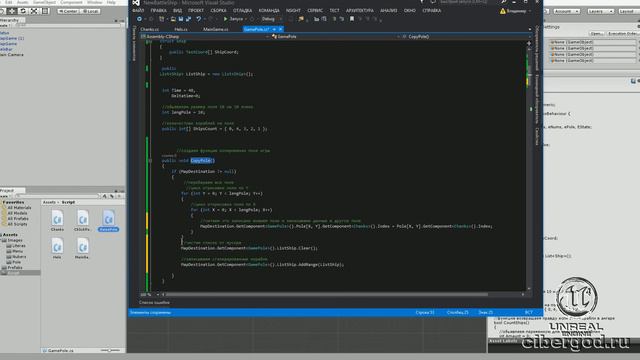The width and height of the screenshot is (640, 360).
Task: Click the open file toolbar icon
Action: (x=173, y=19)
